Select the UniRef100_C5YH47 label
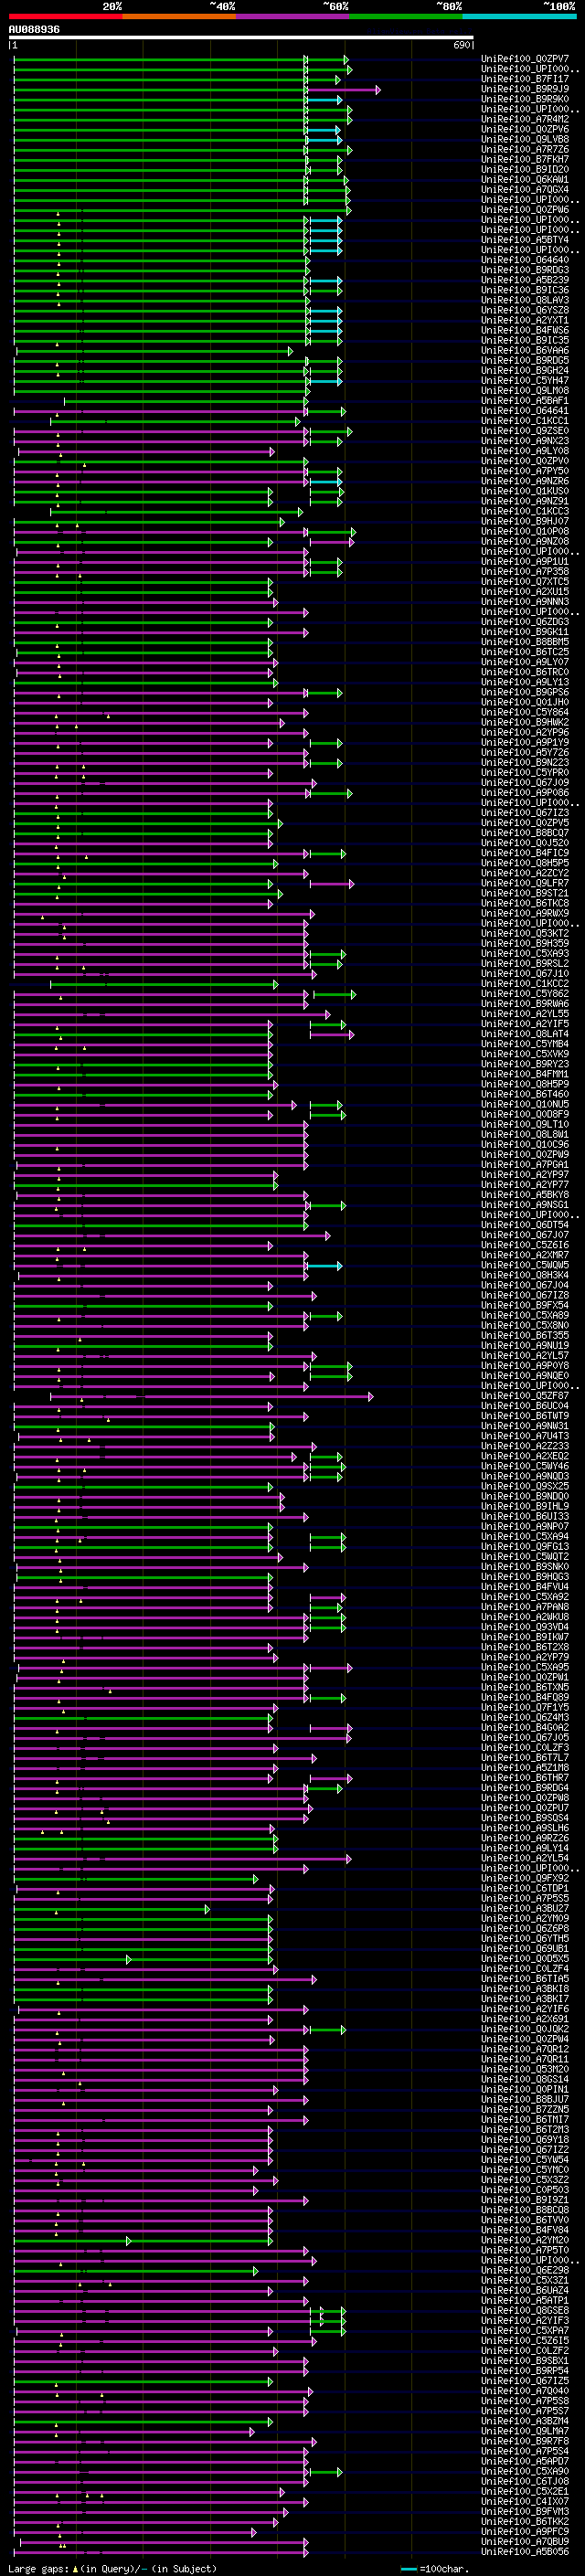This screenshot has height=2576, width=585. click(525, 380)
